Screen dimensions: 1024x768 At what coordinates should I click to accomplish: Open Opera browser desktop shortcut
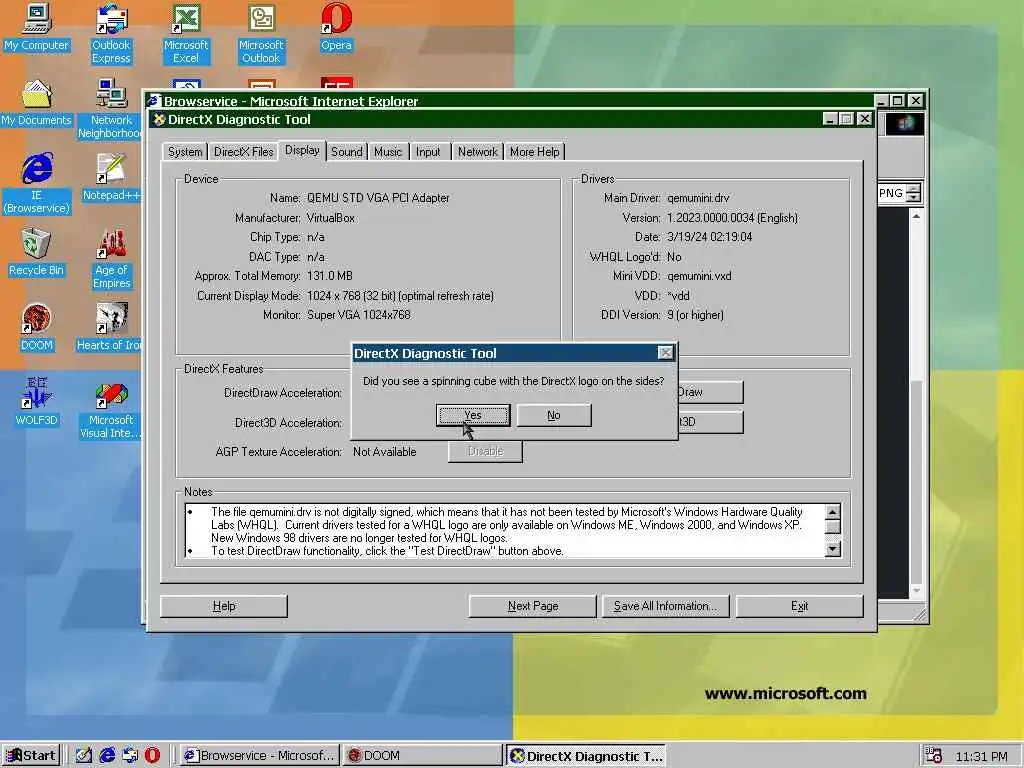pos(336,27)
